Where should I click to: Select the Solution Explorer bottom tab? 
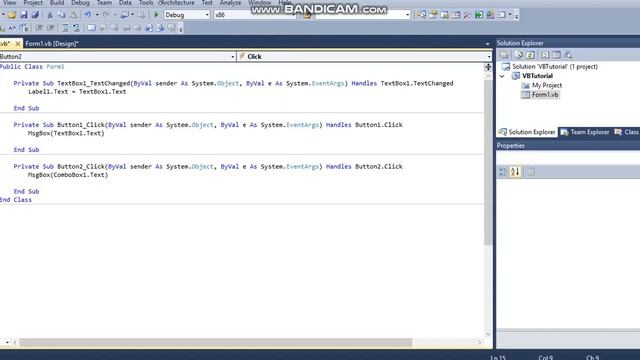tap(527, 132)
